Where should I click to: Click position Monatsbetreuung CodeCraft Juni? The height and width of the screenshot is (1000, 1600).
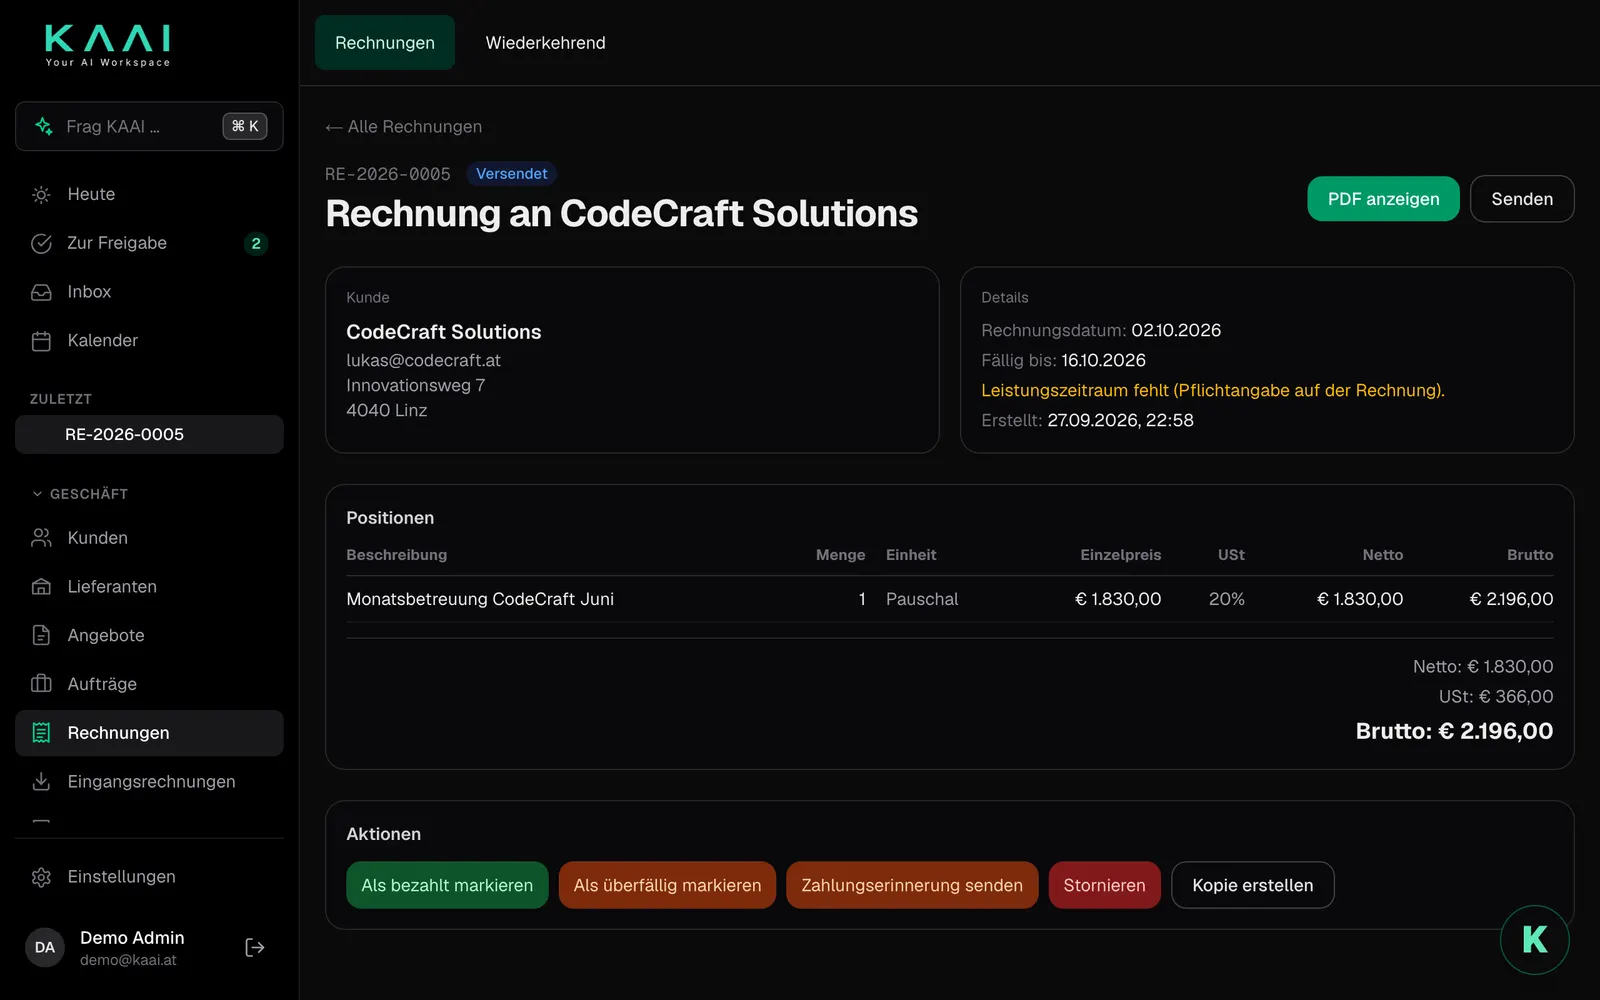click(x=480, y=599)
